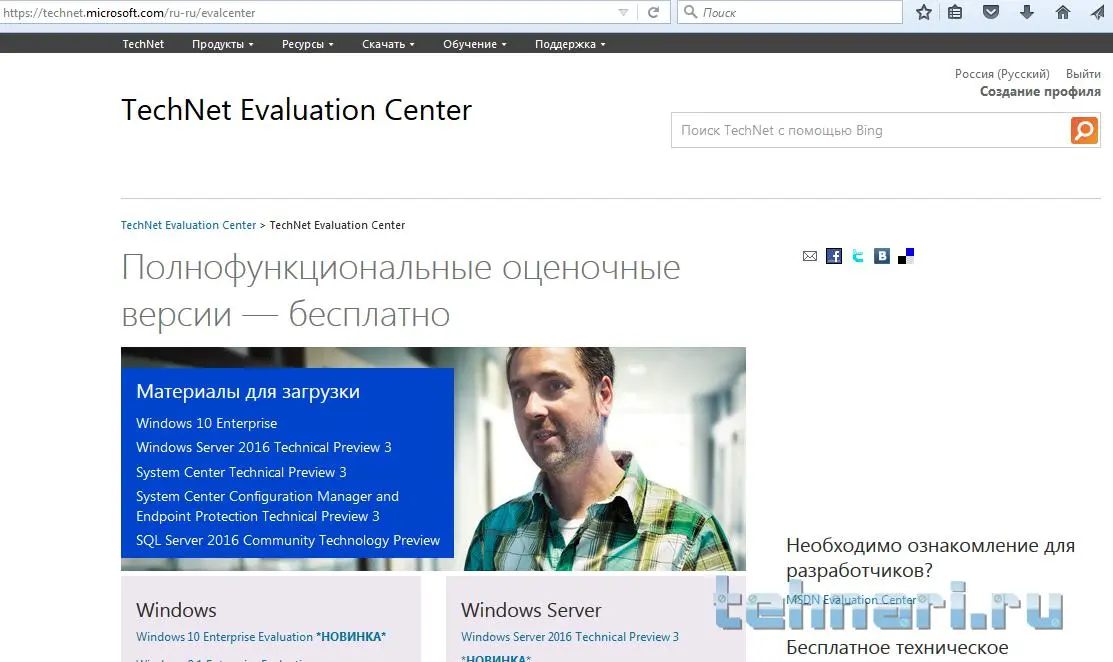This screenshot has width=1113, height=662.
Task: Share page via email envelope icon
Action: coord(810,256)
